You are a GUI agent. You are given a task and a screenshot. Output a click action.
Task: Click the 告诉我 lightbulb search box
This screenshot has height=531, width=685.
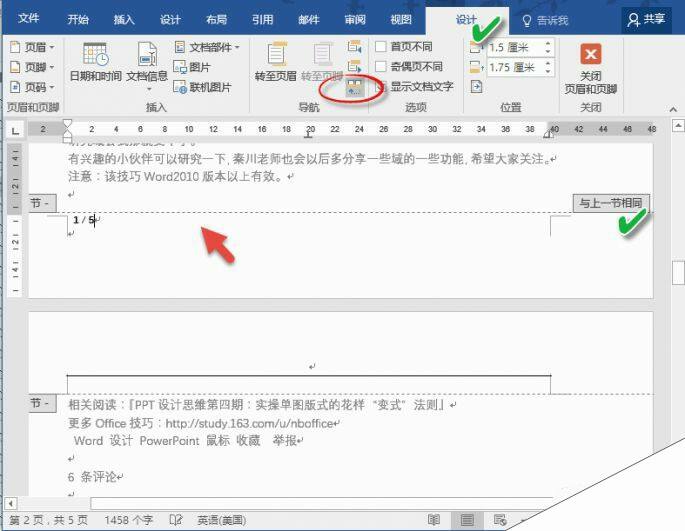(545, 20)
